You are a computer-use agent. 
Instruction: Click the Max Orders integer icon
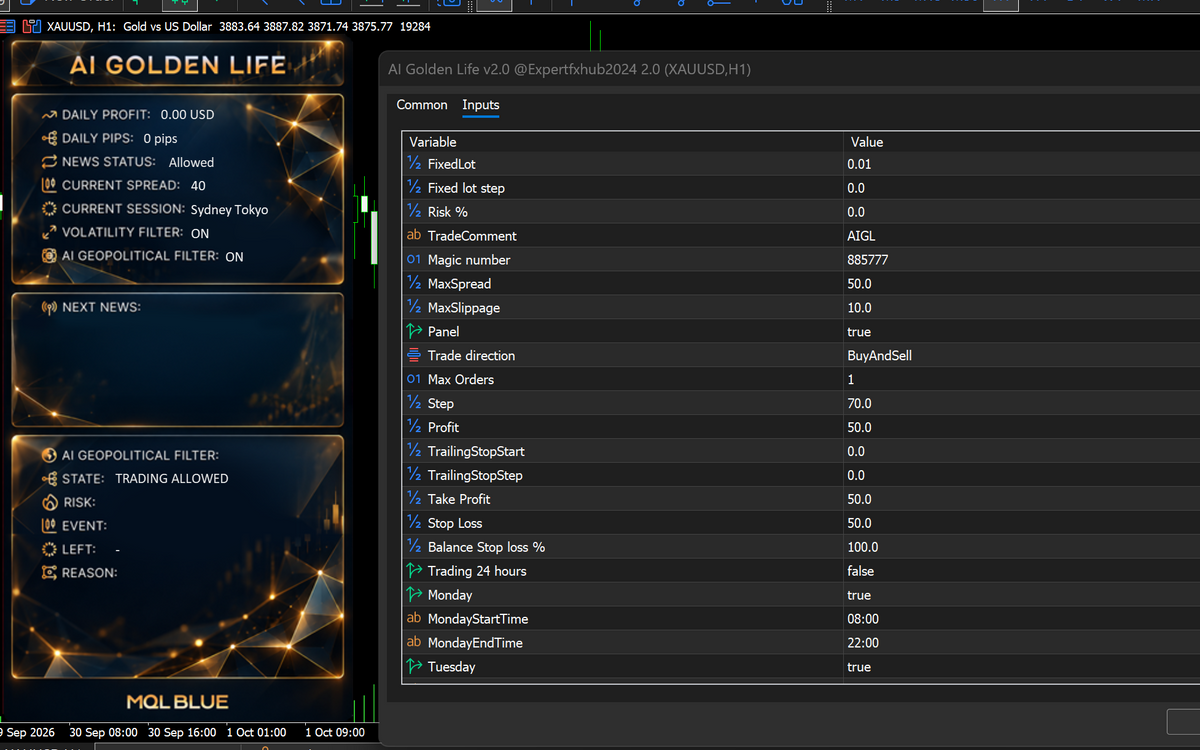click(414, 379)
